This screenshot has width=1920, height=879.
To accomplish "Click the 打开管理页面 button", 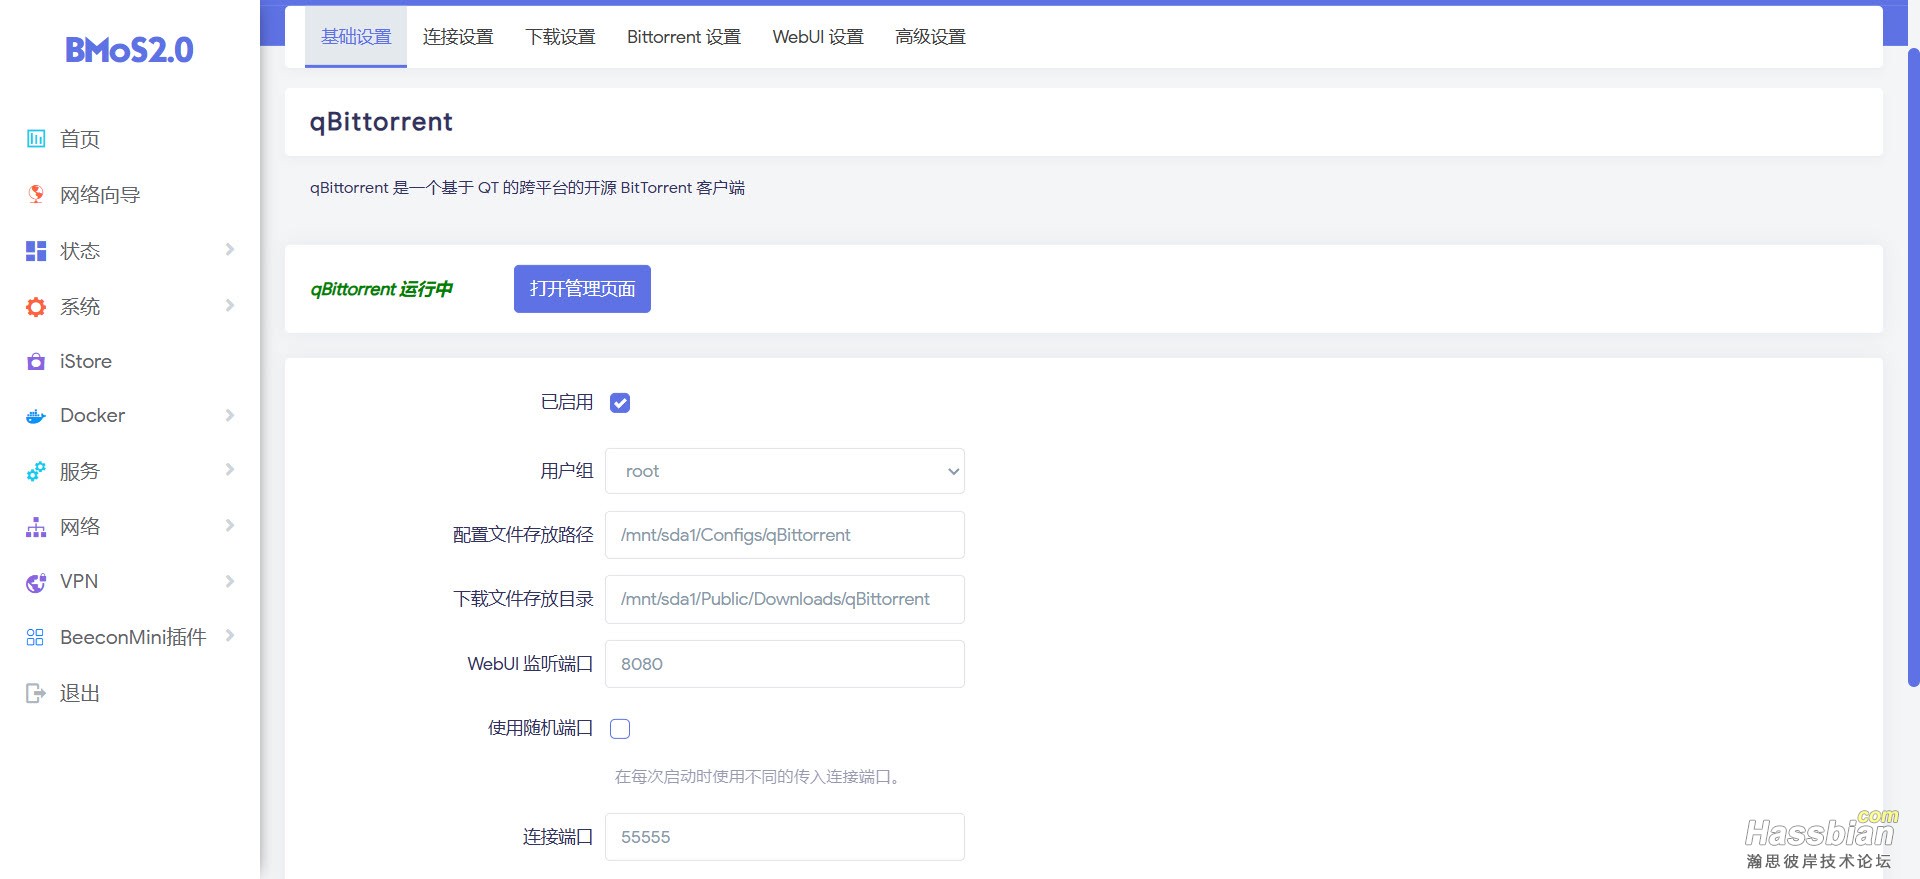I will coord(582,289).
